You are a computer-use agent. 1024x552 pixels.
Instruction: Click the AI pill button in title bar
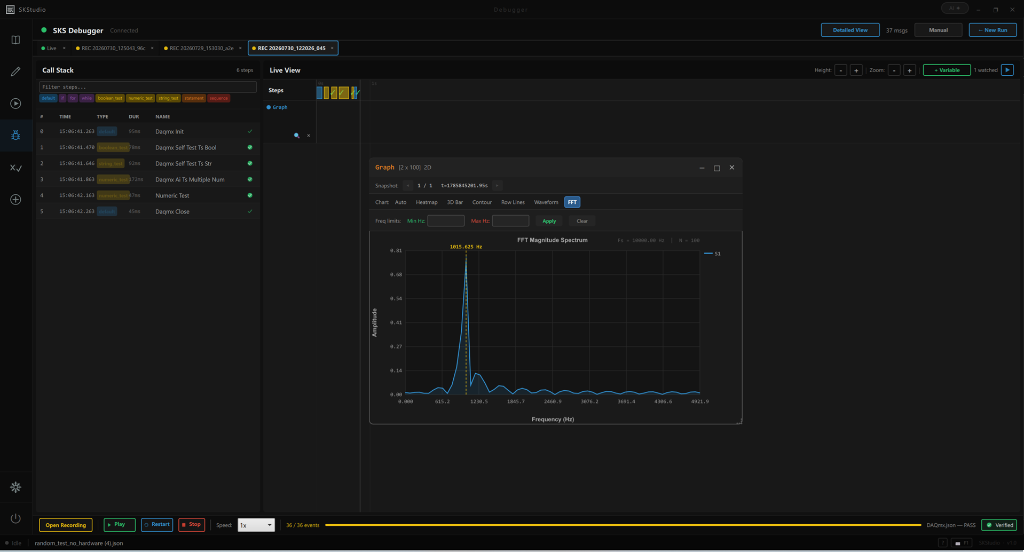pyautogui.click(x=954, y=8)
